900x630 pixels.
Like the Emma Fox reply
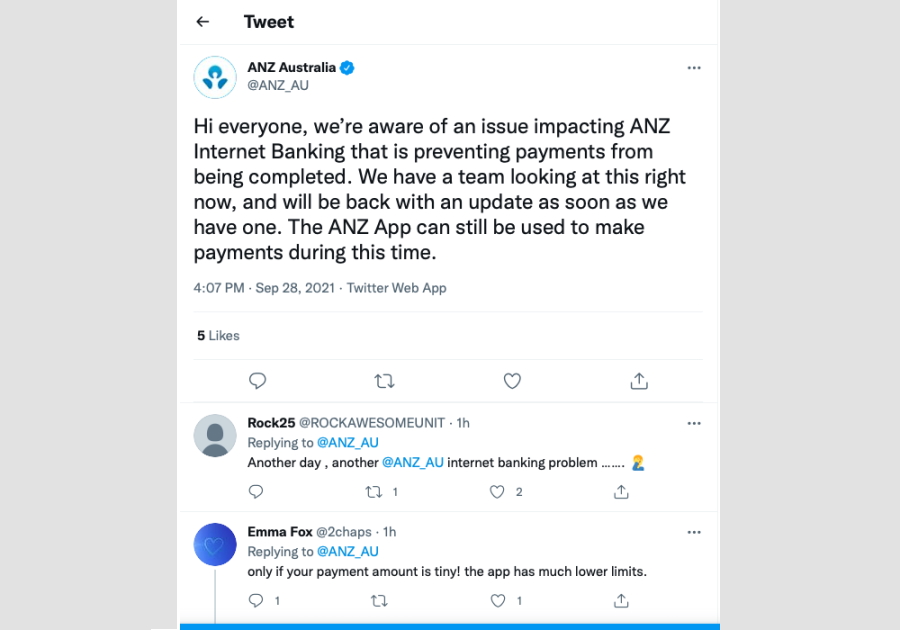pyautogui.click(x=498, y=601)
